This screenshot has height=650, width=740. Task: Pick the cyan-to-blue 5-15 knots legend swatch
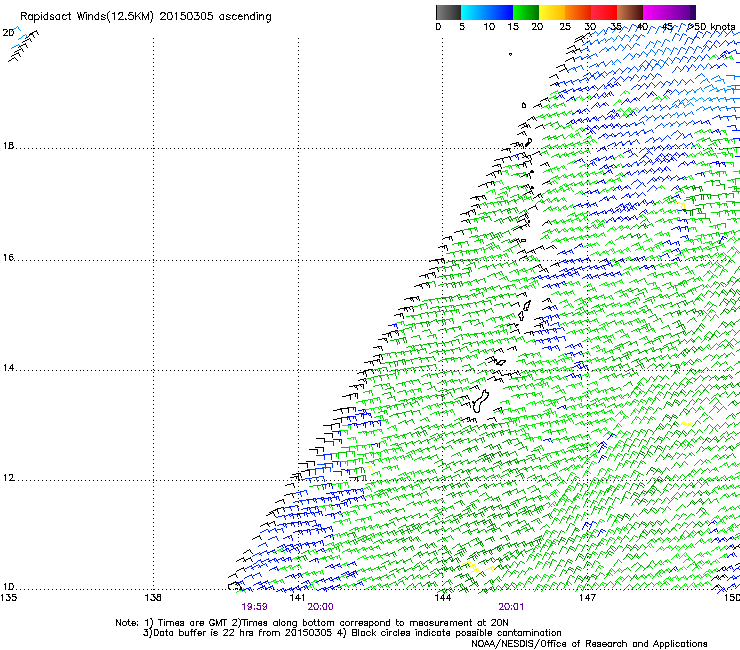[x=487, y=12]
